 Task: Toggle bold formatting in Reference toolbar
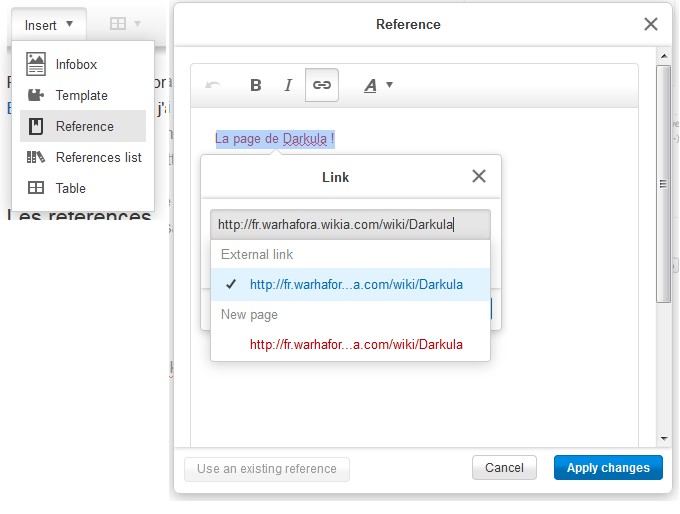pos(256,86)
